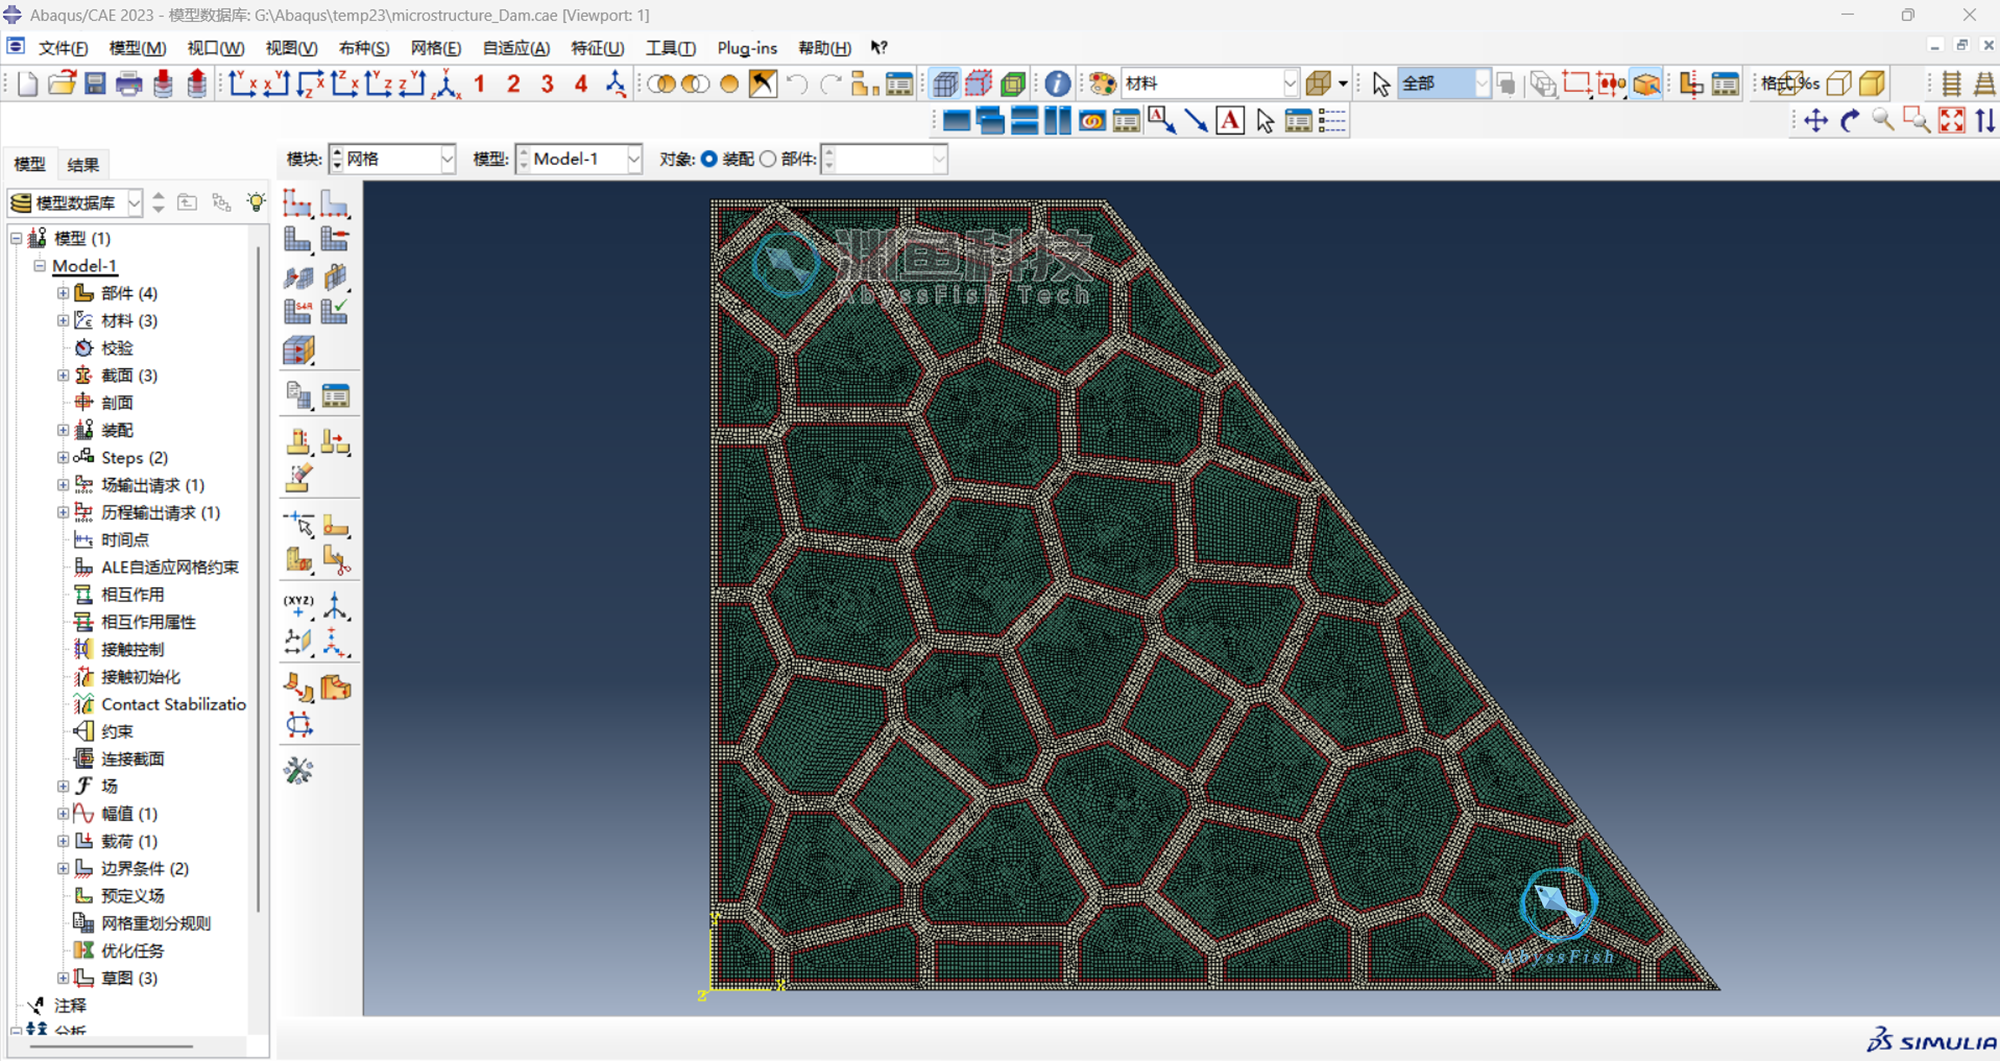
Task: Click the Print icon in toolbar
Action: pos(129,84)
